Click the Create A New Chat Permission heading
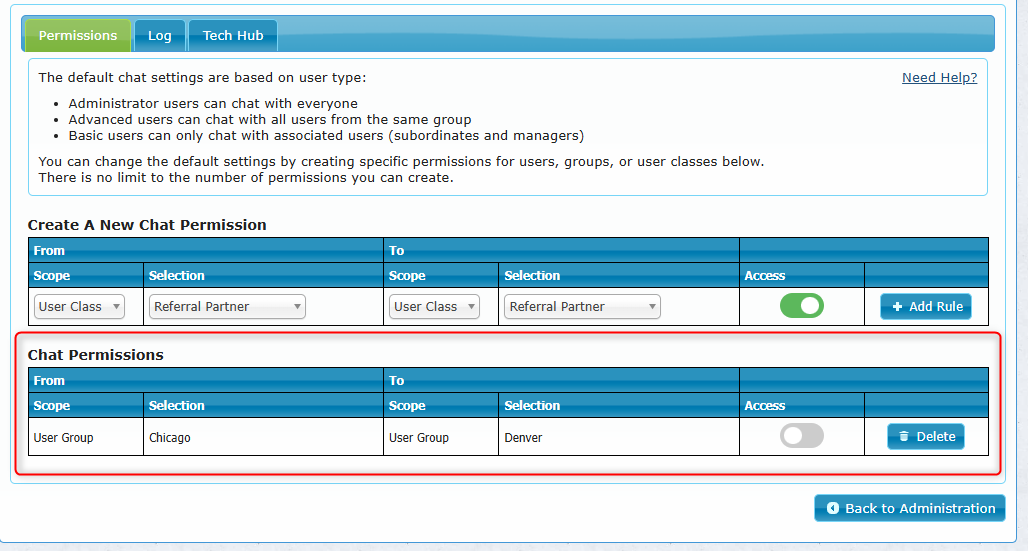1028x551 pixels. (x=147, y=225)
